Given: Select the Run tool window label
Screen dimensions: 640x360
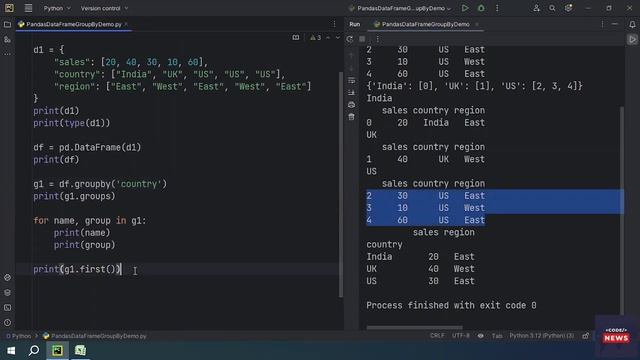Looking at the screenshot, I should coord(355,24).
